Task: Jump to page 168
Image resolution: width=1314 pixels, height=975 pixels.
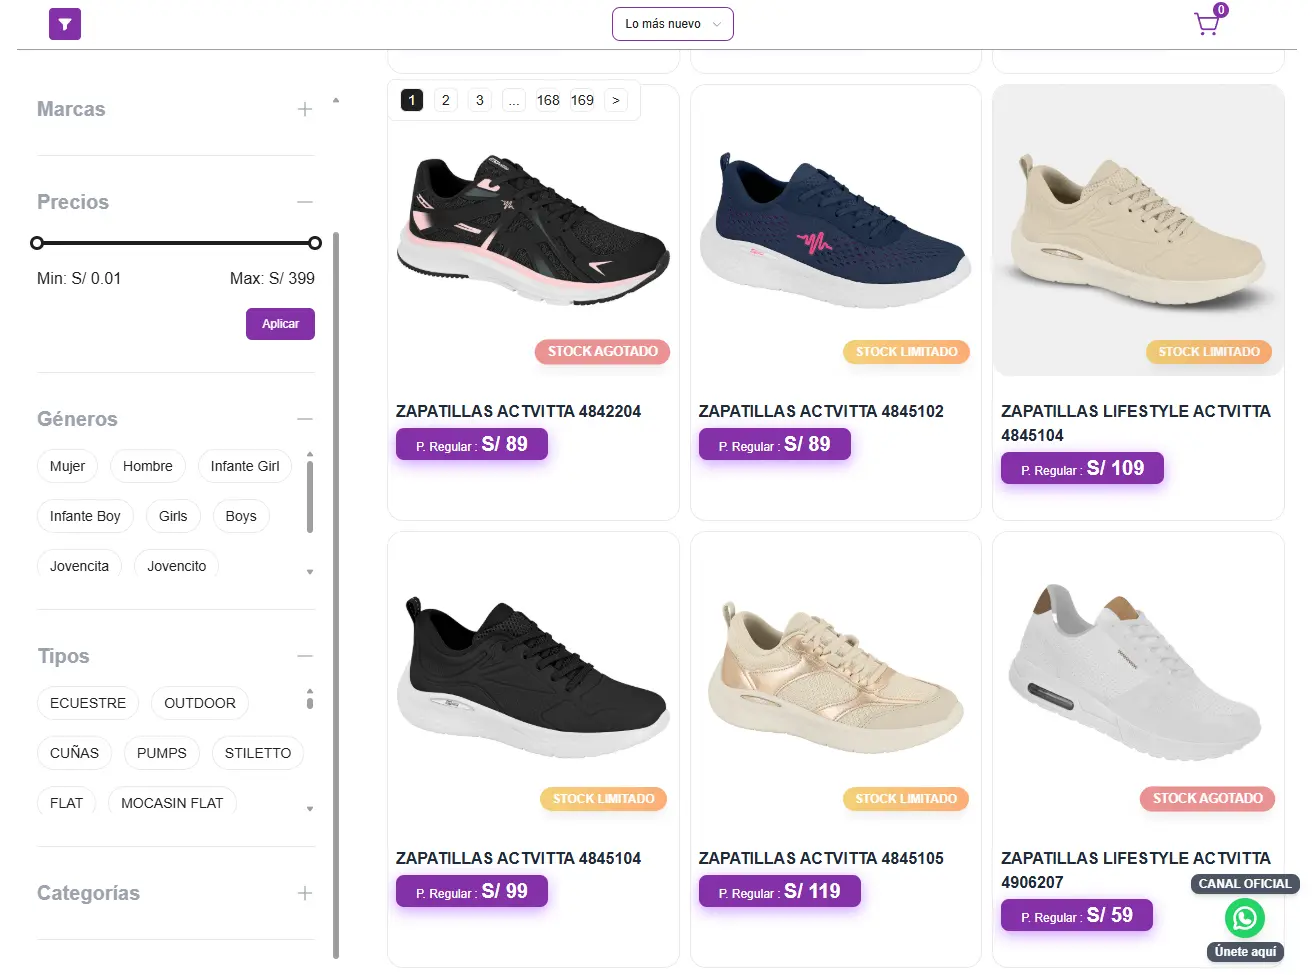Action: [x=548, y=100]
